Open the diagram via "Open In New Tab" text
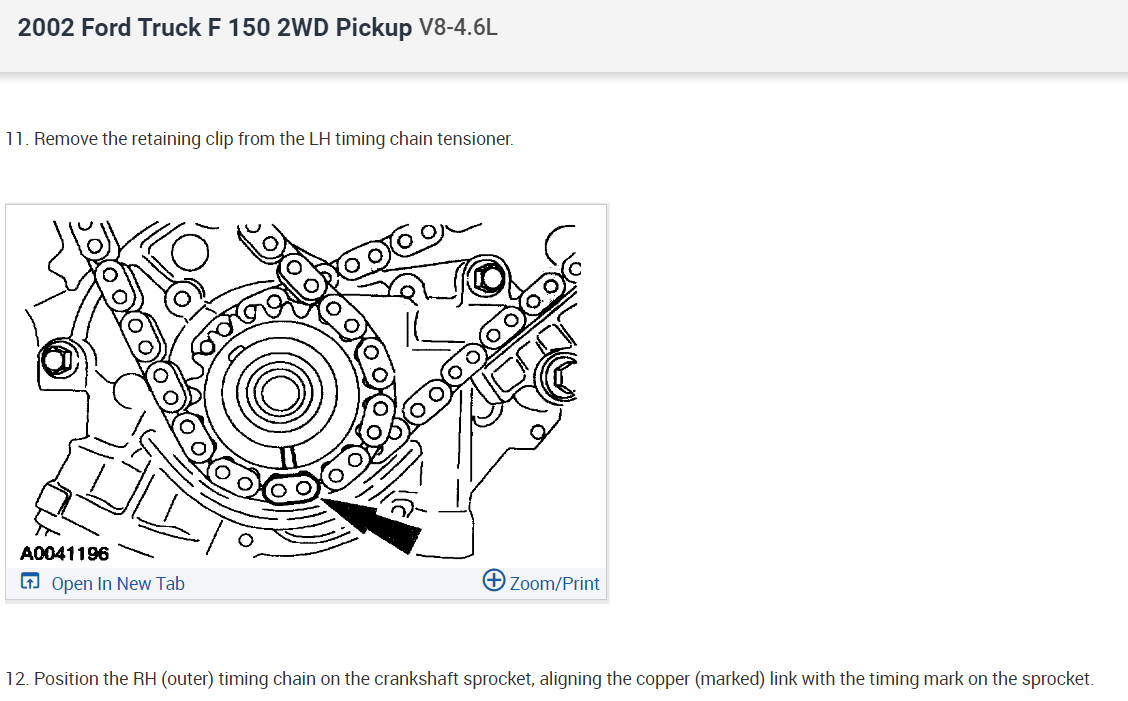 click(x=118, y=583)
